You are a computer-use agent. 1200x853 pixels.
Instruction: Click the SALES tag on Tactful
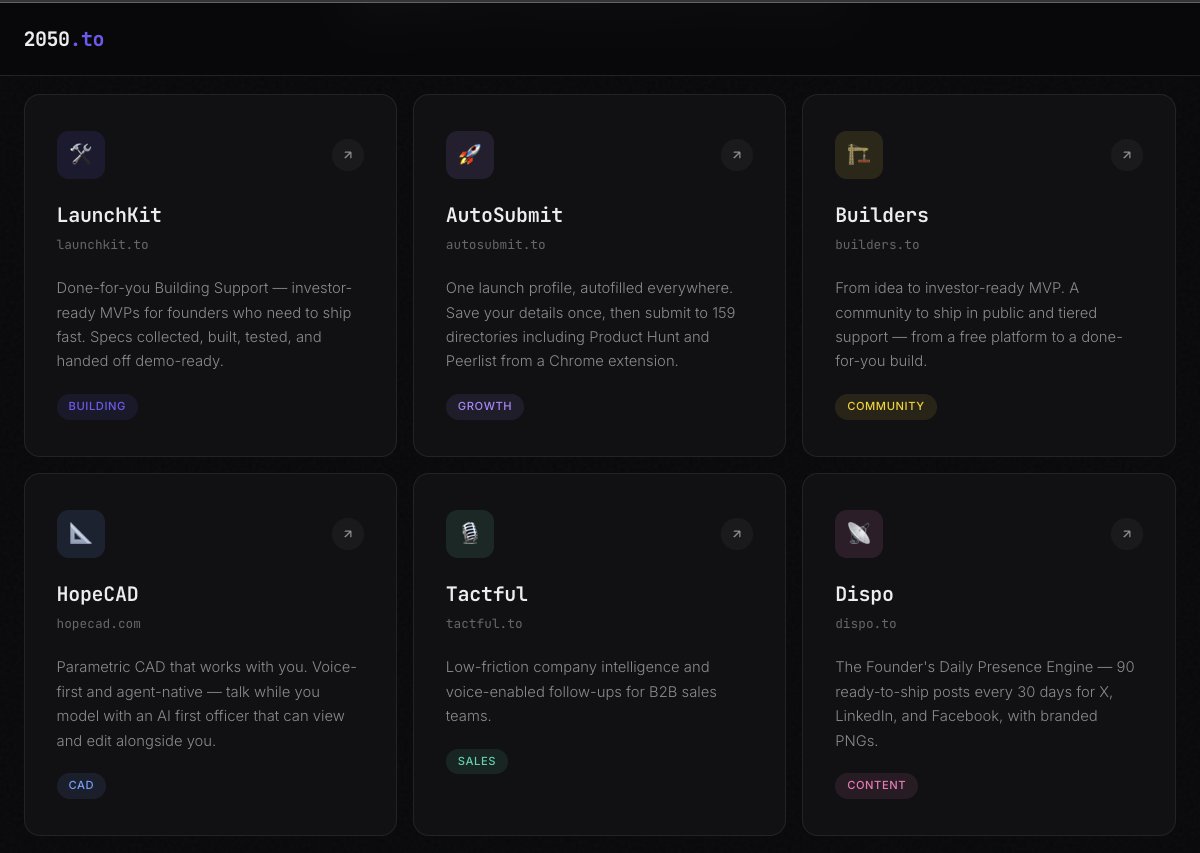coord(477,761)
